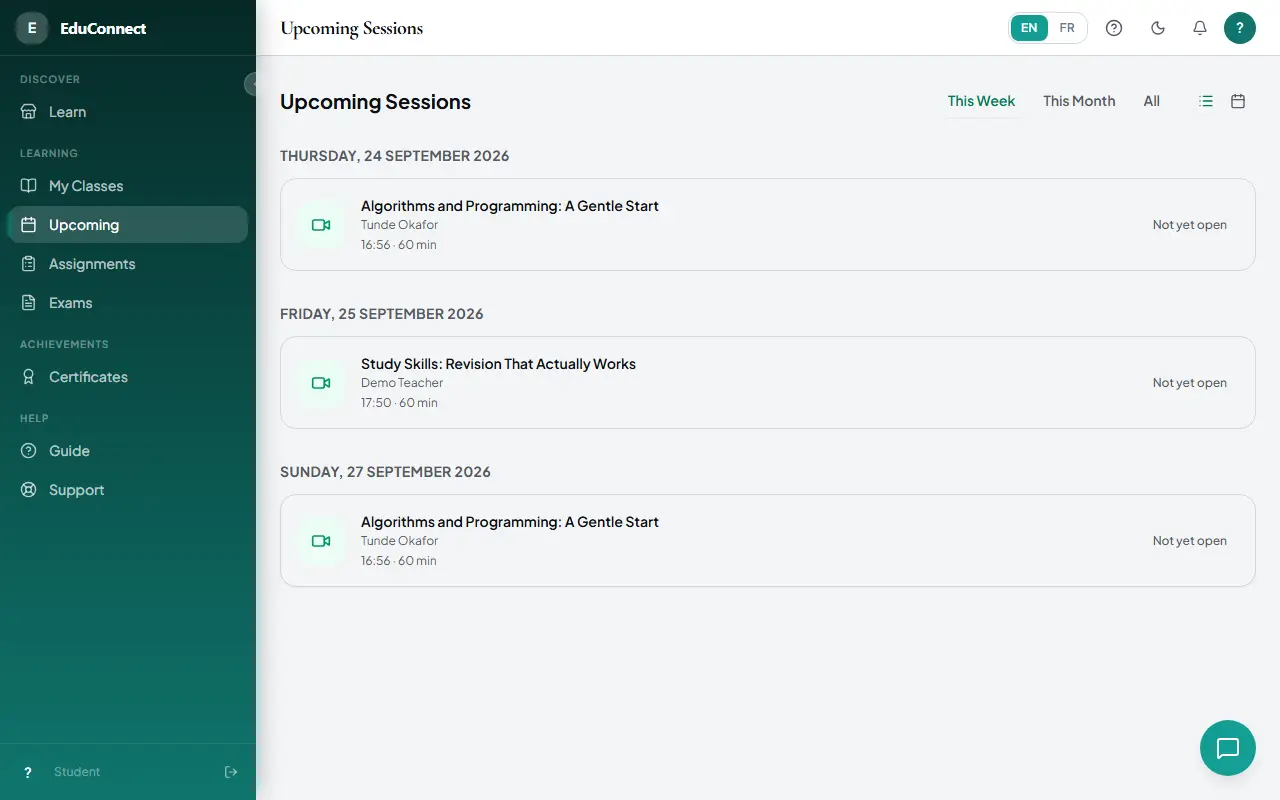The height and width of the screenshot is (800, 1280).
Task: Open Sunday's Algorithms and Programming session title
Action: point(510,522)
